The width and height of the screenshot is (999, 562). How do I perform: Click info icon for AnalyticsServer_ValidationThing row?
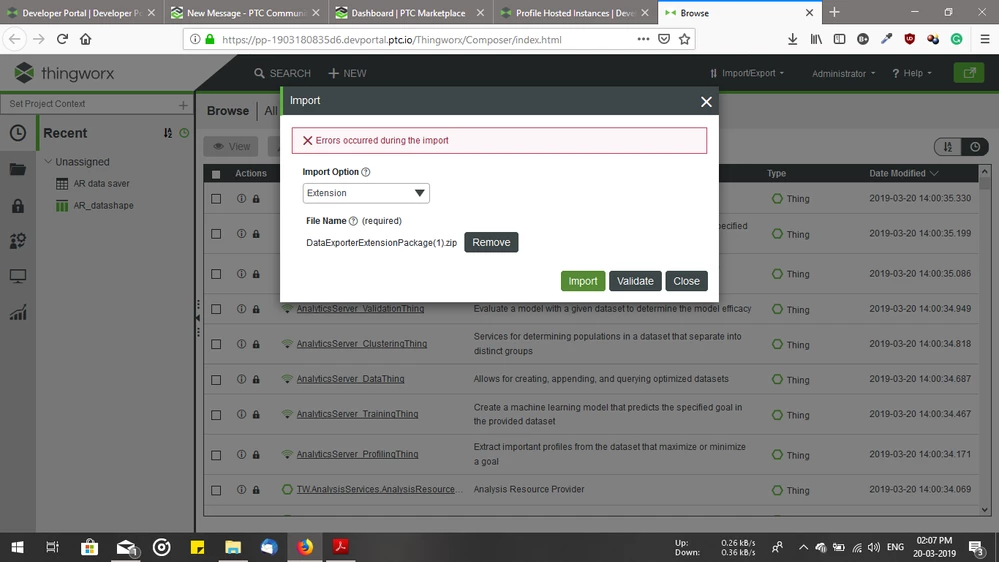(x=241, y=308)
